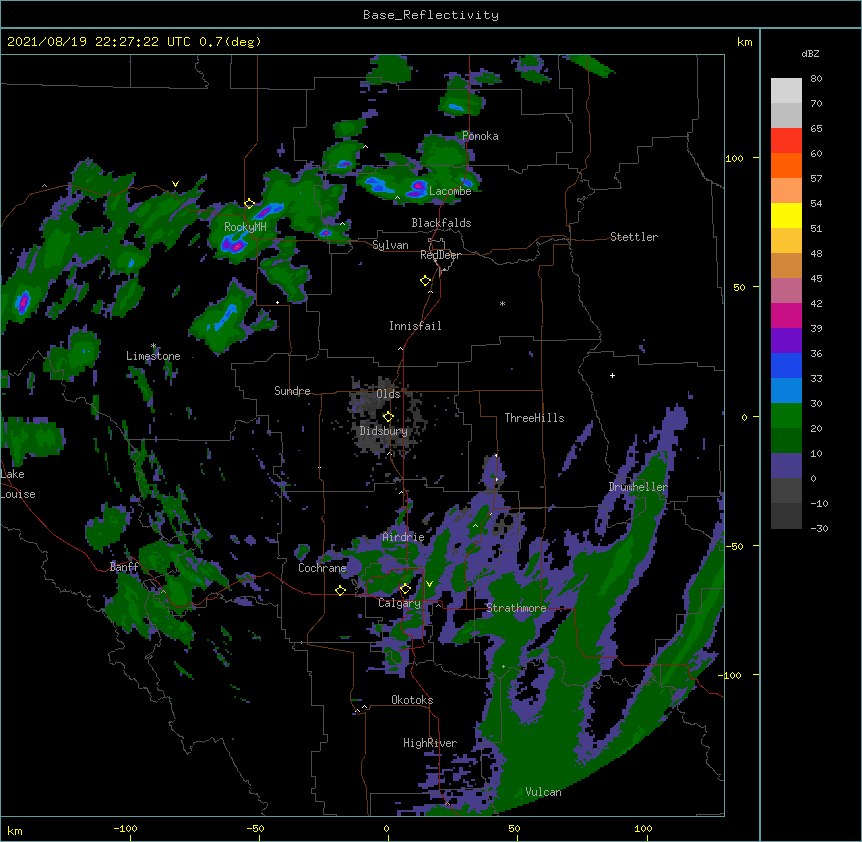Click the Vulcan town label
Screen dimensions: 862x842
point(543,792)
